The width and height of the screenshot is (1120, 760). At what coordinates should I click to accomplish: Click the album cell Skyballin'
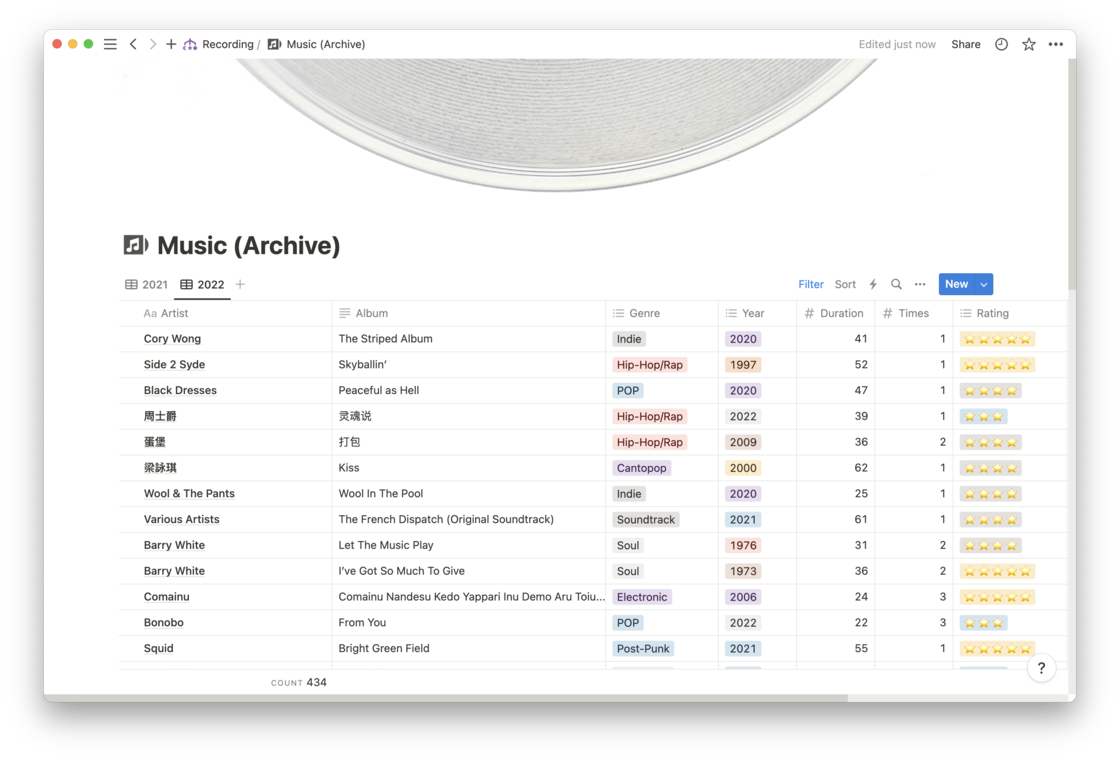point(469,364)
